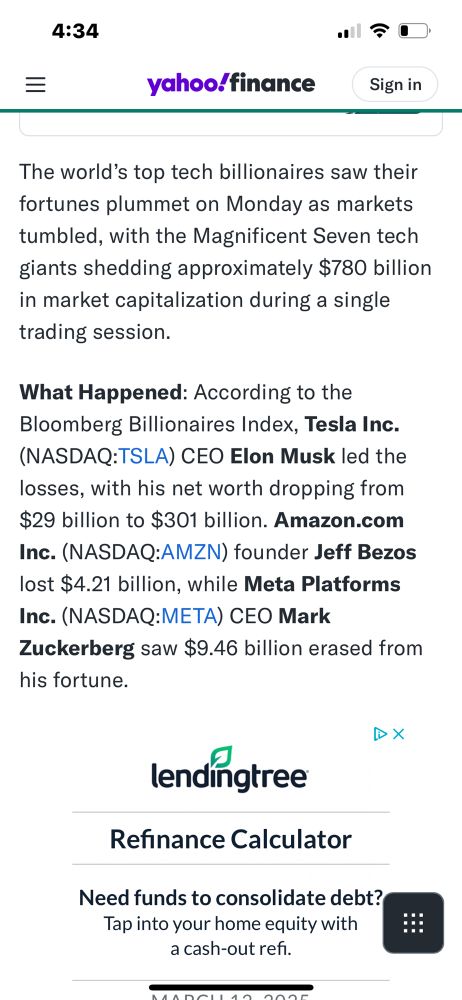Image resolution: width=462 pixels, height=1000 pixels.
Task: Tap the AdChoices triangle icon
Action: click(380, 734)
